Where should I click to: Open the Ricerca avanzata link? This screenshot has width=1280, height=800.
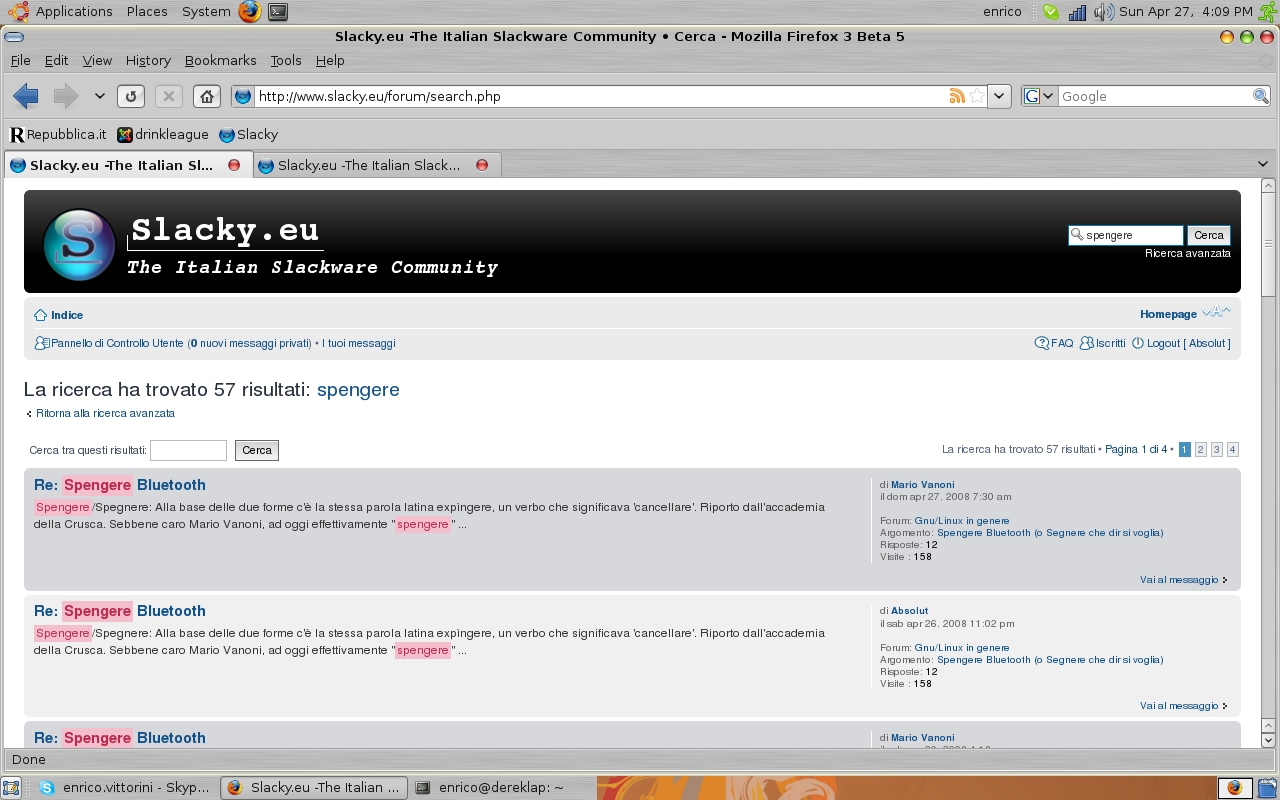pos(1188,254)
